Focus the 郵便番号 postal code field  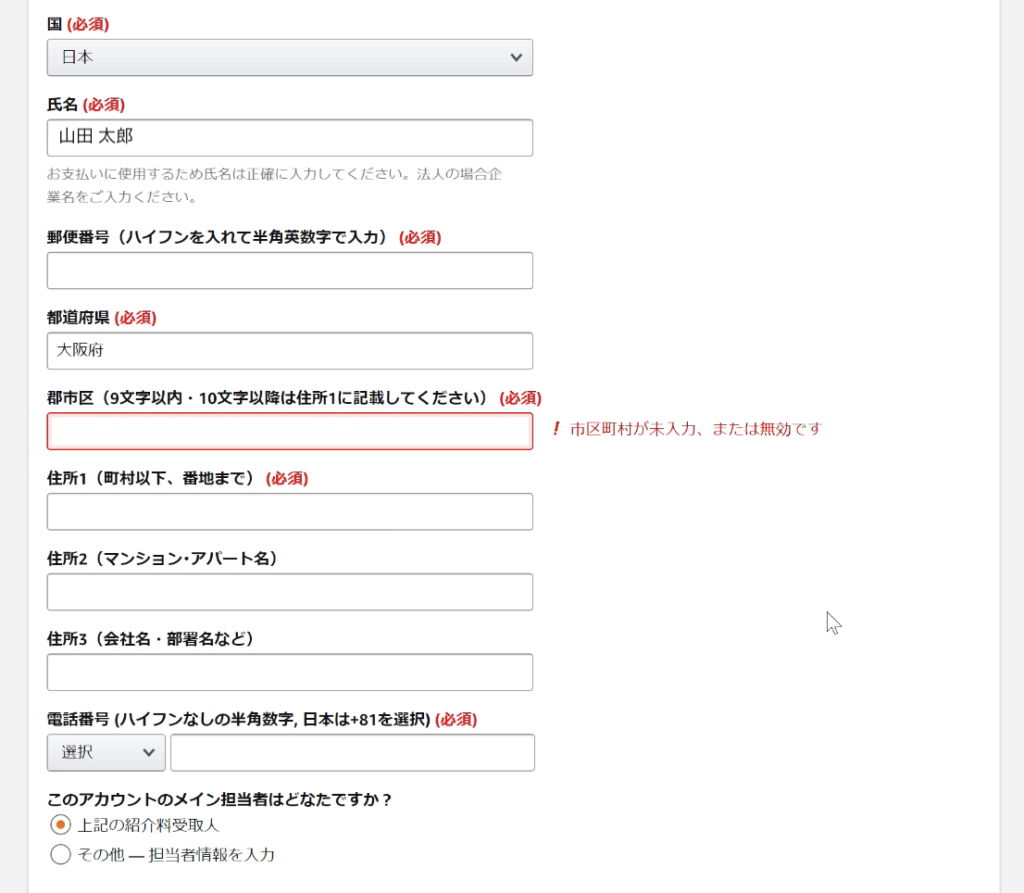(x=289, y=270)
